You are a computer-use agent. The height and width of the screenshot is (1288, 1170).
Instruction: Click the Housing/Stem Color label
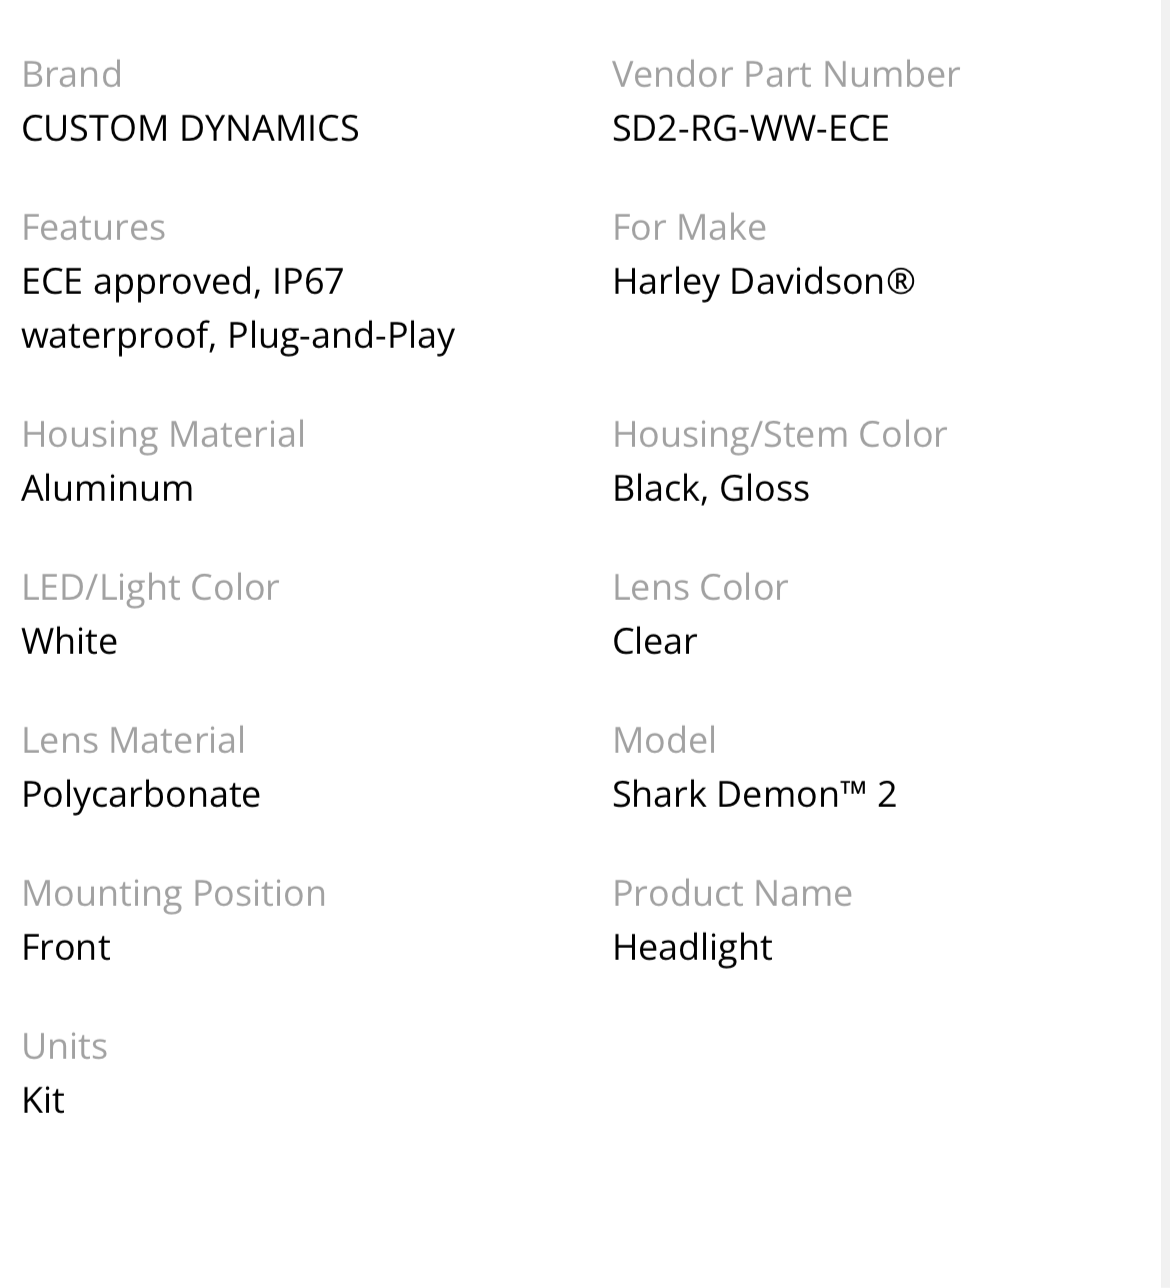point(779,434)
